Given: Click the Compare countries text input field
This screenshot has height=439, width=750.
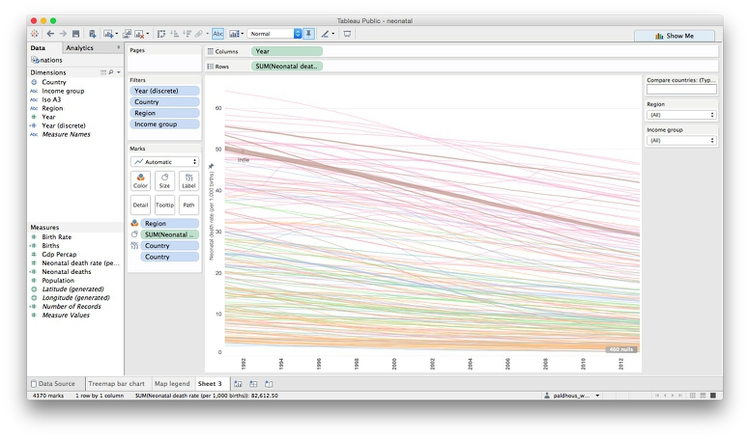Looking at the screenshot, I should pos(681,90).
